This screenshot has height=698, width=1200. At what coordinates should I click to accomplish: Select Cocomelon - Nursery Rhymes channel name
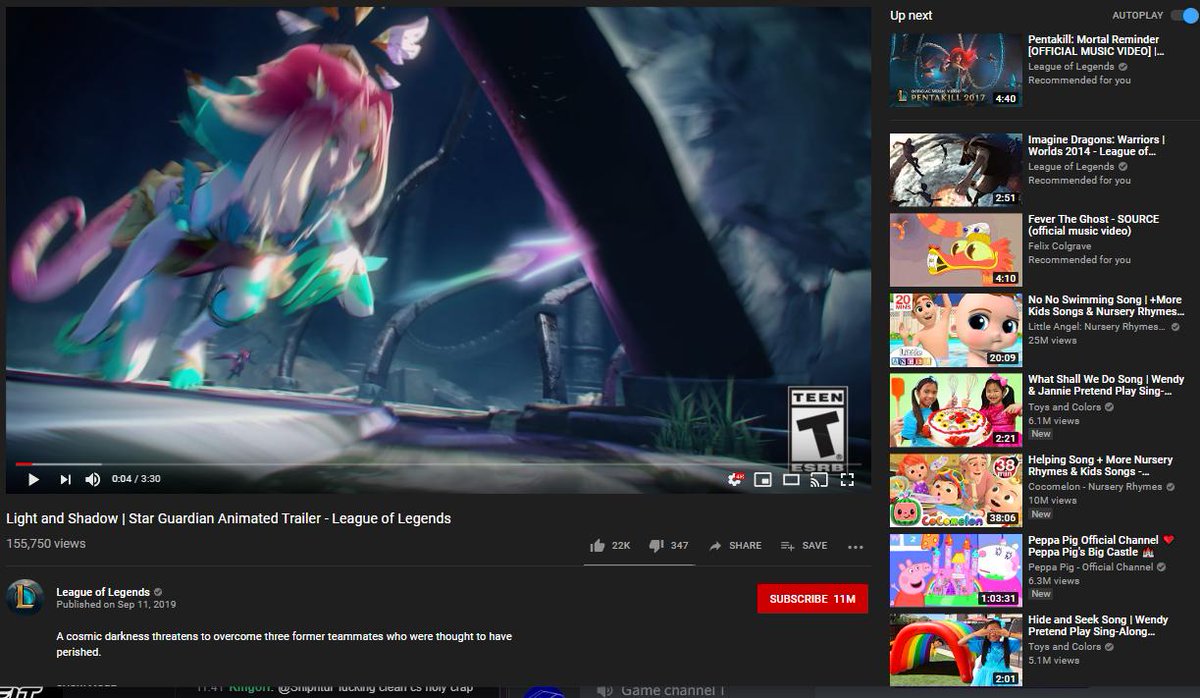[x=1095, y=486]
